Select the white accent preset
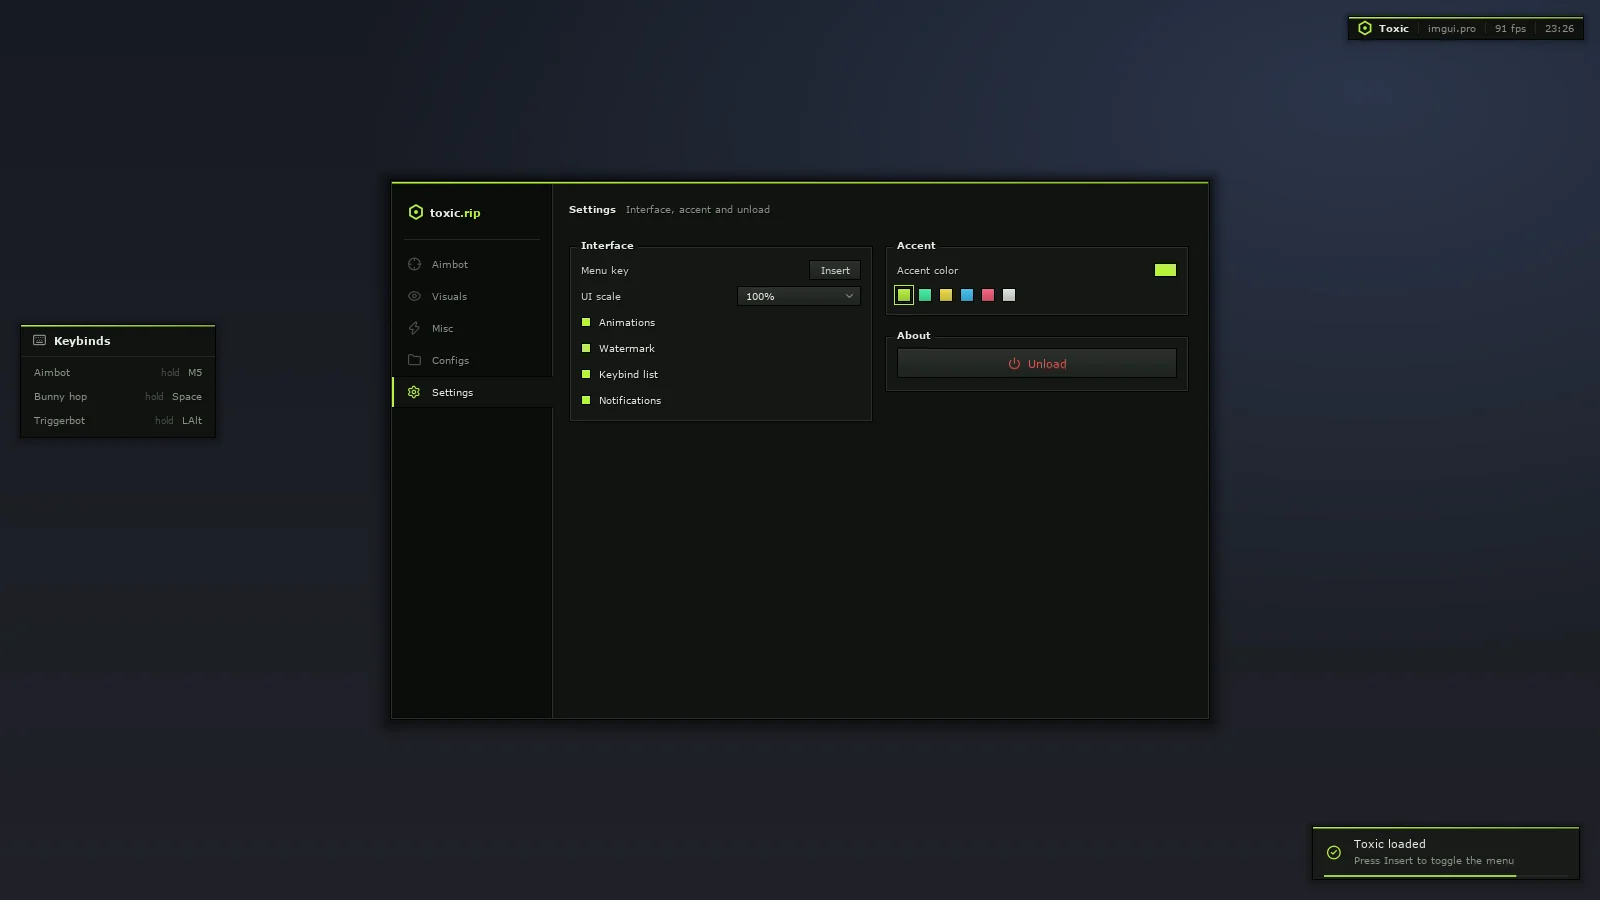This screenshot has width=1600, height=900. point(1009,295)
